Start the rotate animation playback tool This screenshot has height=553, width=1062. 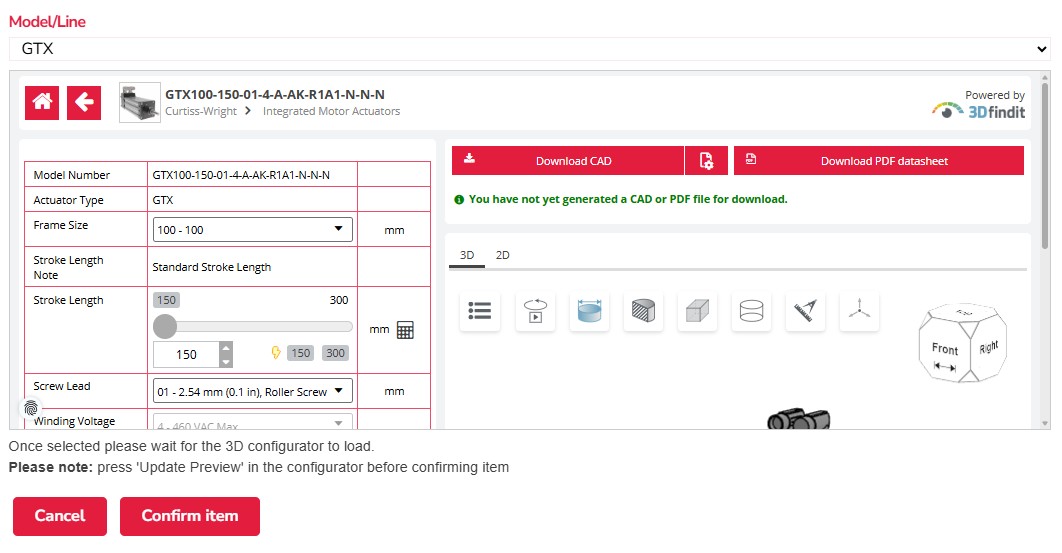tap(535, 311)
